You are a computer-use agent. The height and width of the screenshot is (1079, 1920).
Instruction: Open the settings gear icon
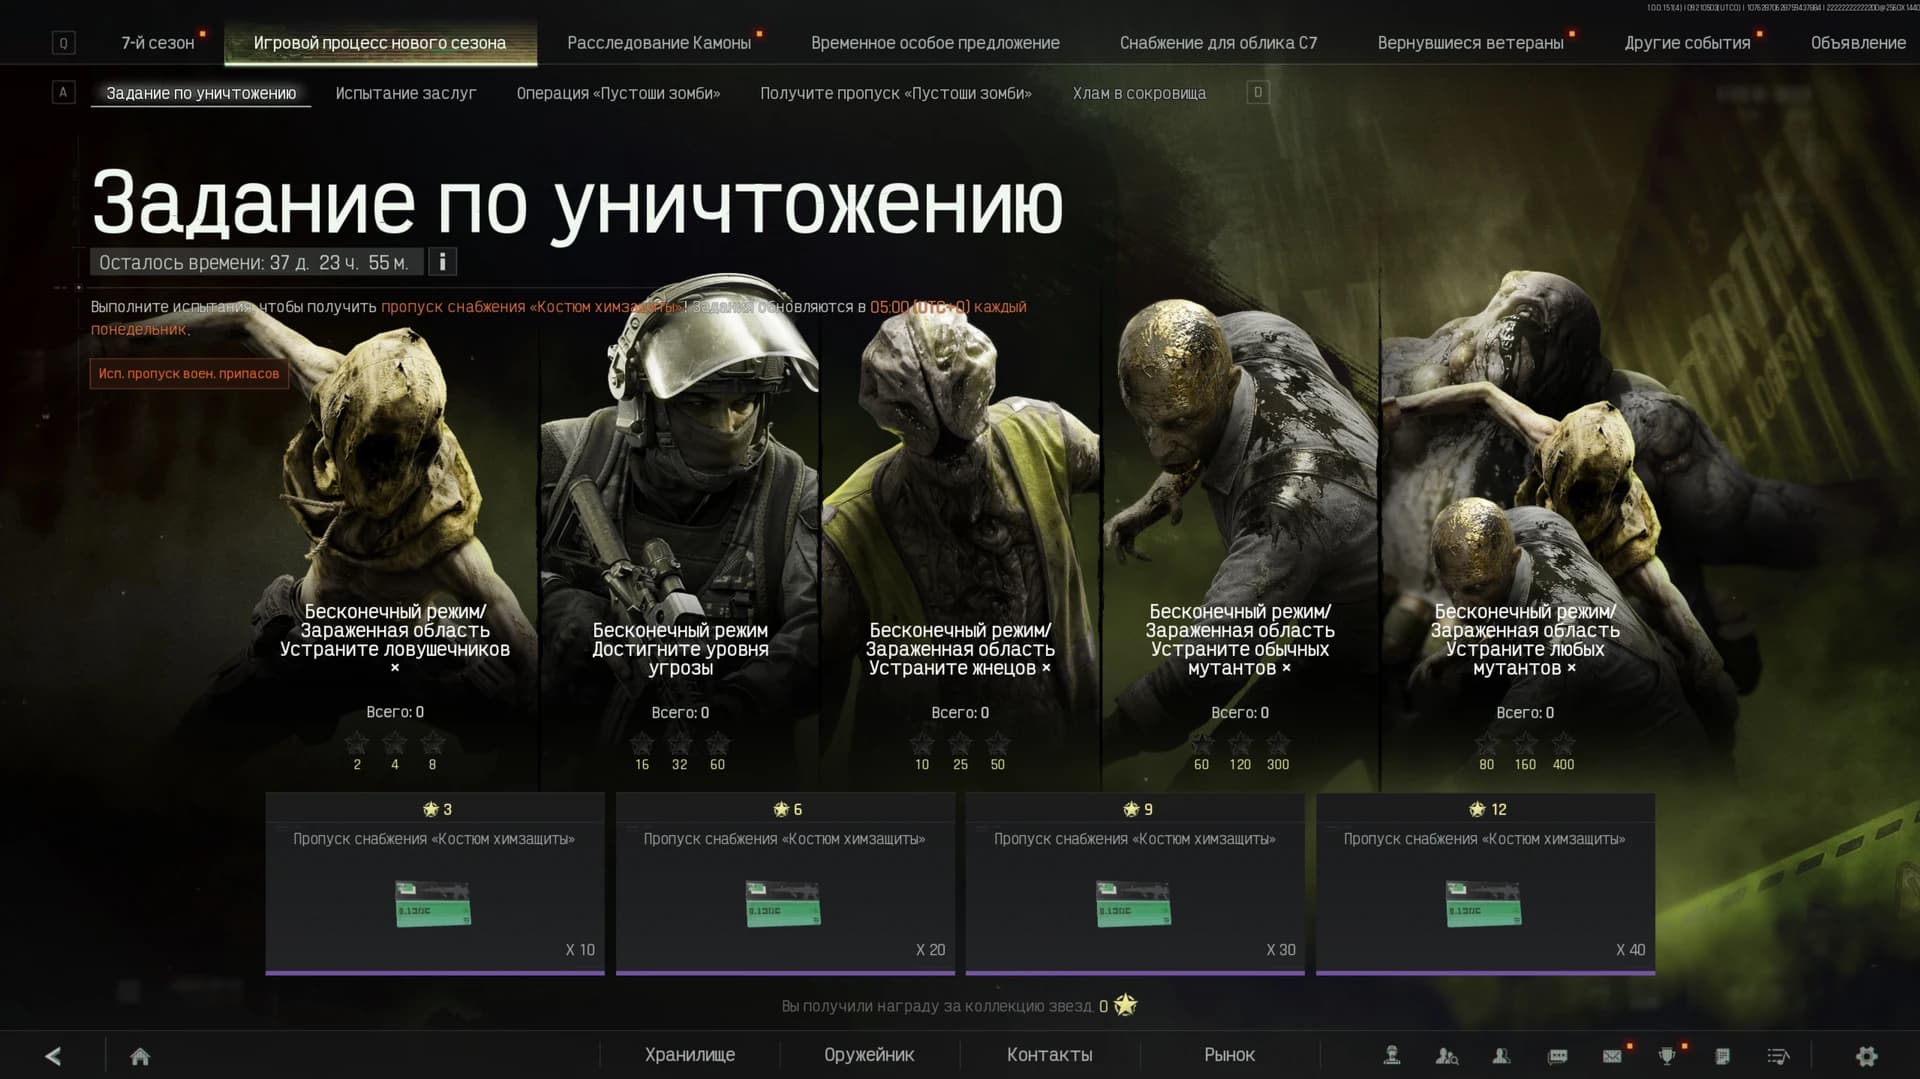coord(1866,1056)
